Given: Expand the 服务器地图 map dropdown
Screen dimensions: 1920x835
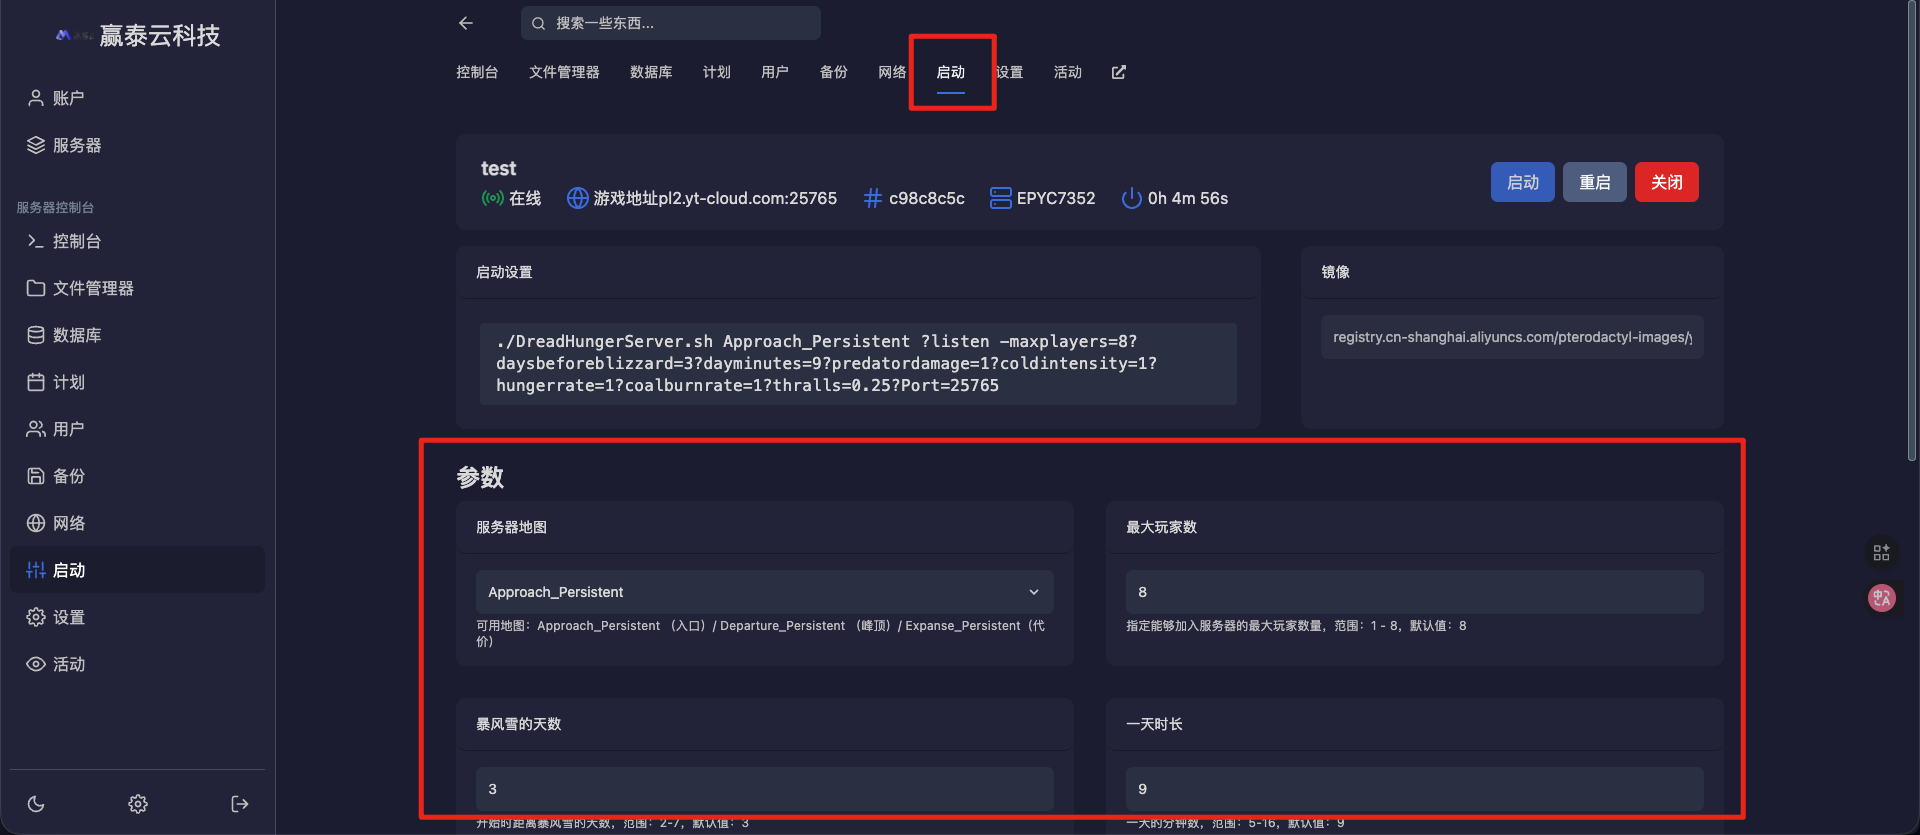Looking at the screenshot, I should 764,592.
